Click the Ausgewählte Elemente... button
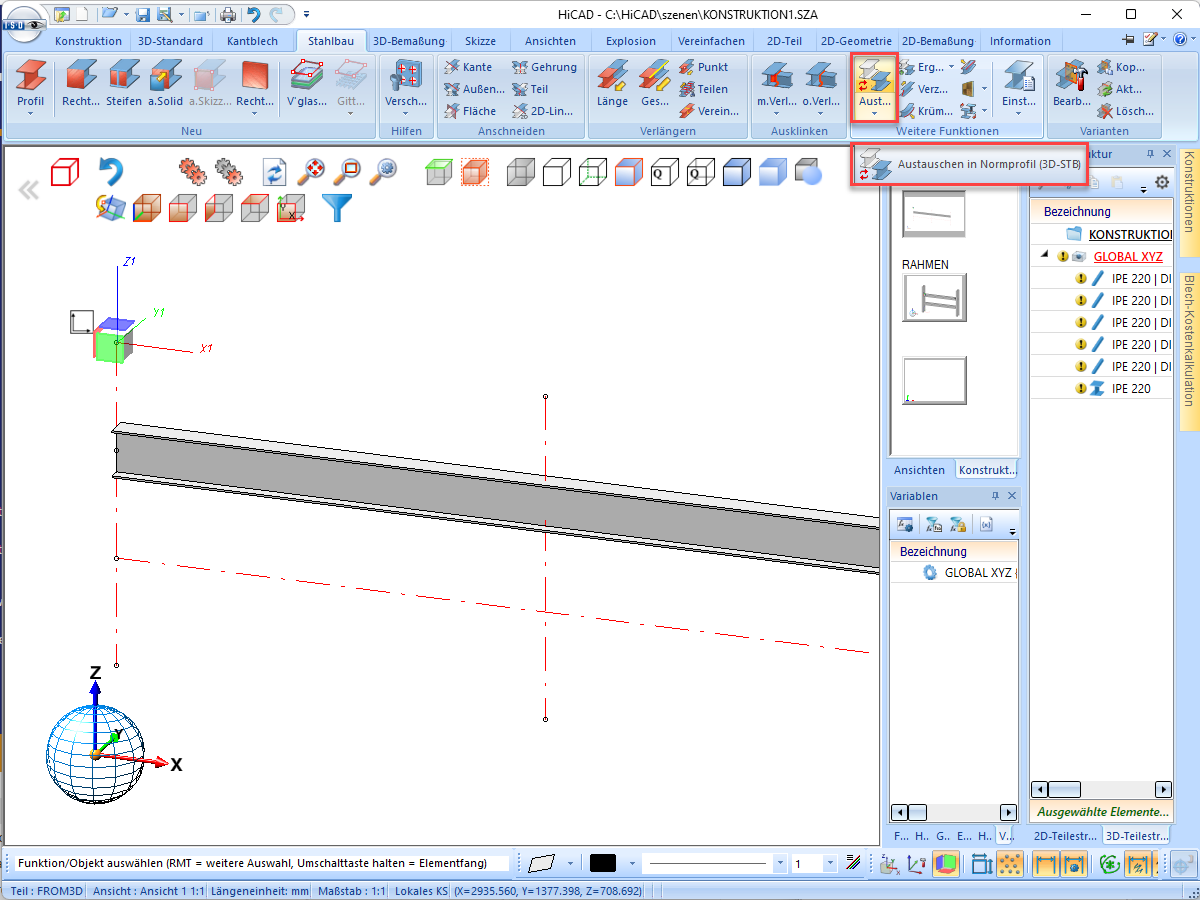Viewport: 1200px width, 900px height. [1102, 812]
